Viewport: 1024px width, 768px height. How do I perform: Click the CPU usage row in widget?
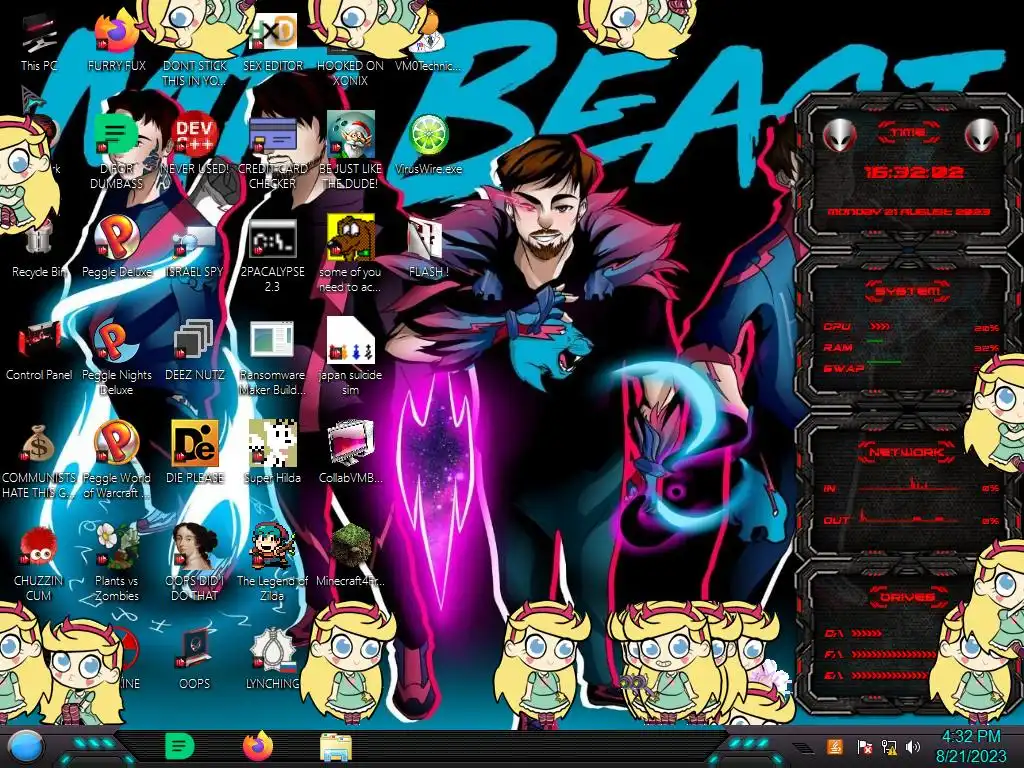click(911, 327)
